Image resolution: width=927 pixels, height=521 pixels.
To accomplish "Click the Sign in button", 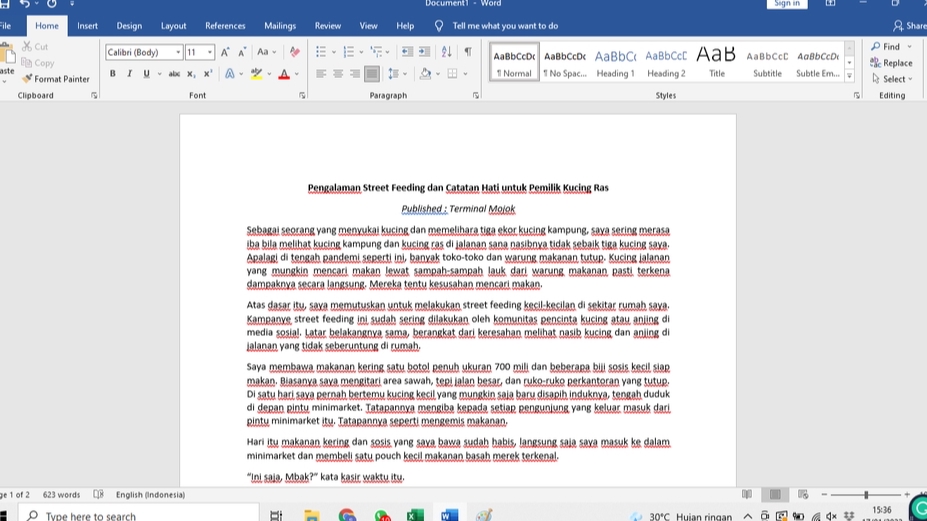I will 787,4.
